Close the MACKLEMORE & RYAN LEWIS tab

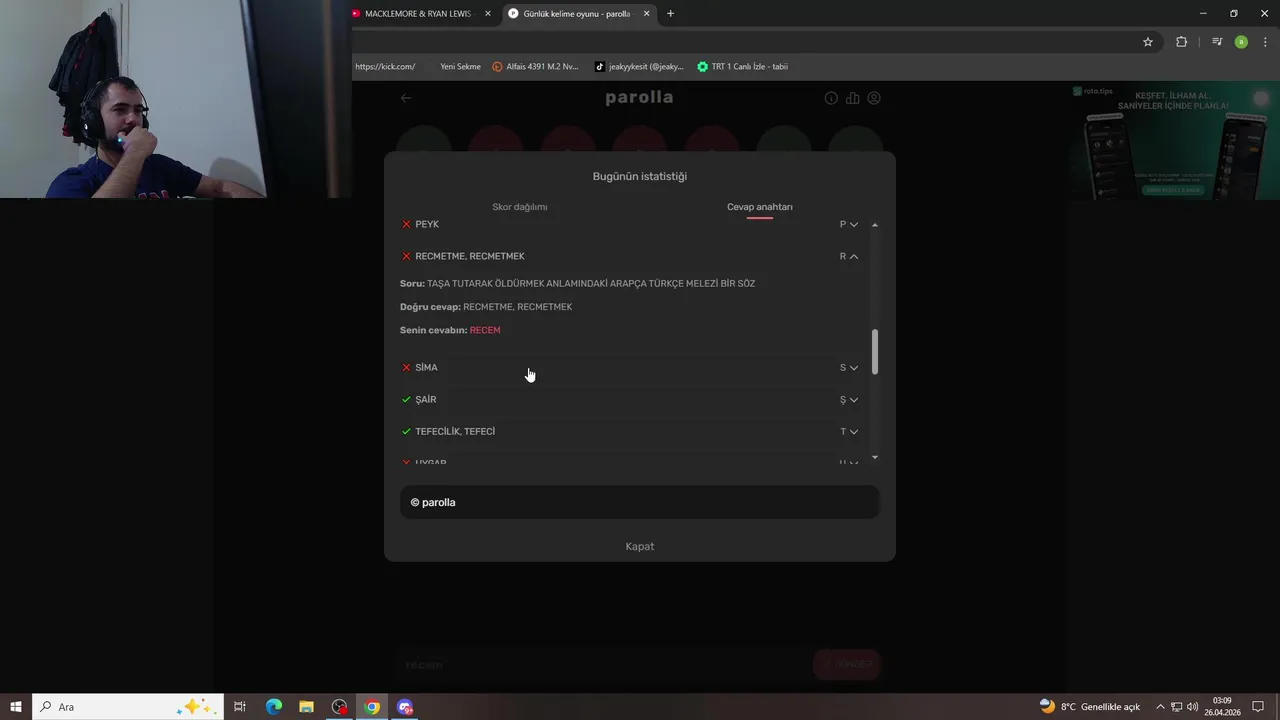point(488,14)
